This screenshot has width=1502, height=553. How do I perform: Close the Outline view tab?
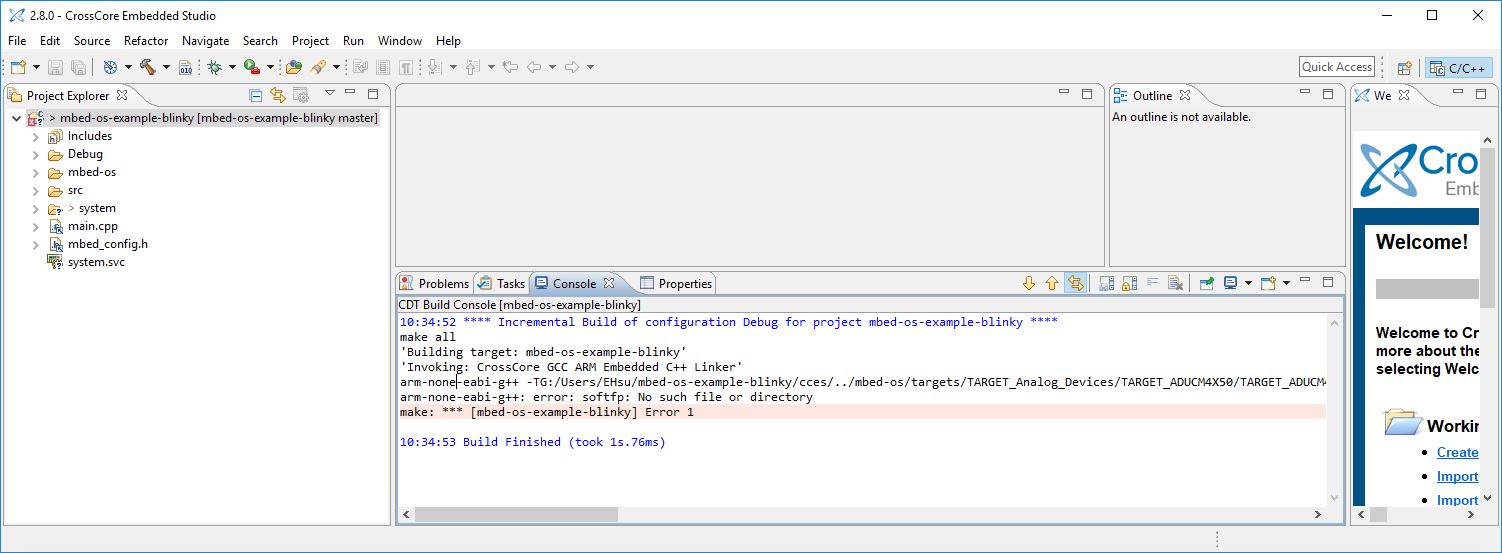click(x=1185, y=95)
